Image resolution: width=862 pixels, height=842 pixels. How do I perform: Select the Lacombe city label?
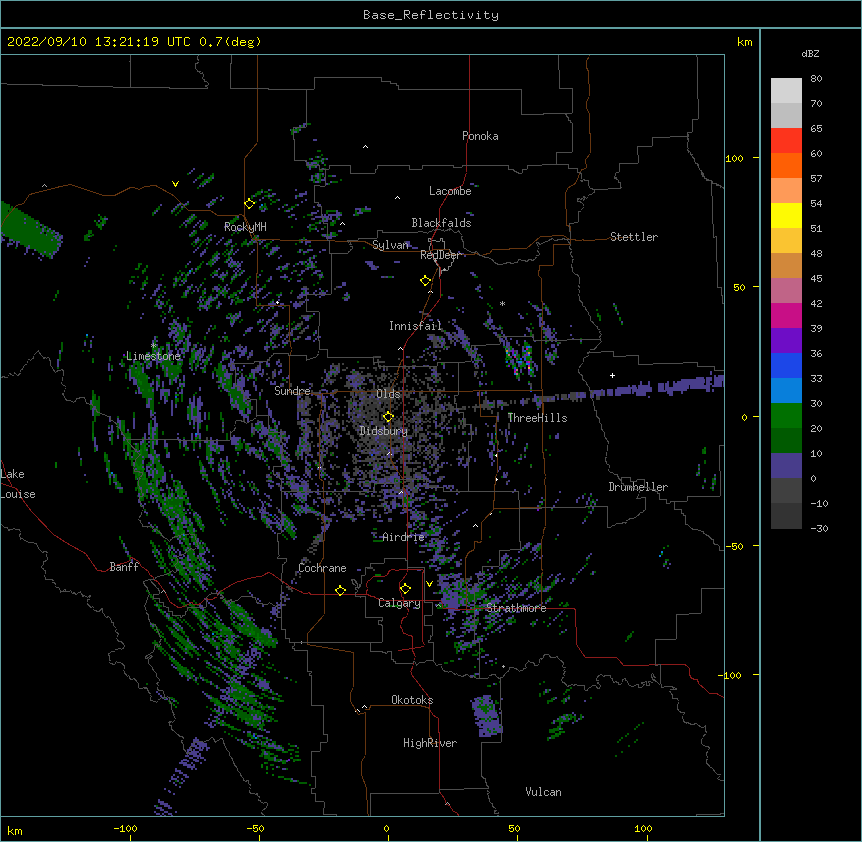tap(450, 191)
